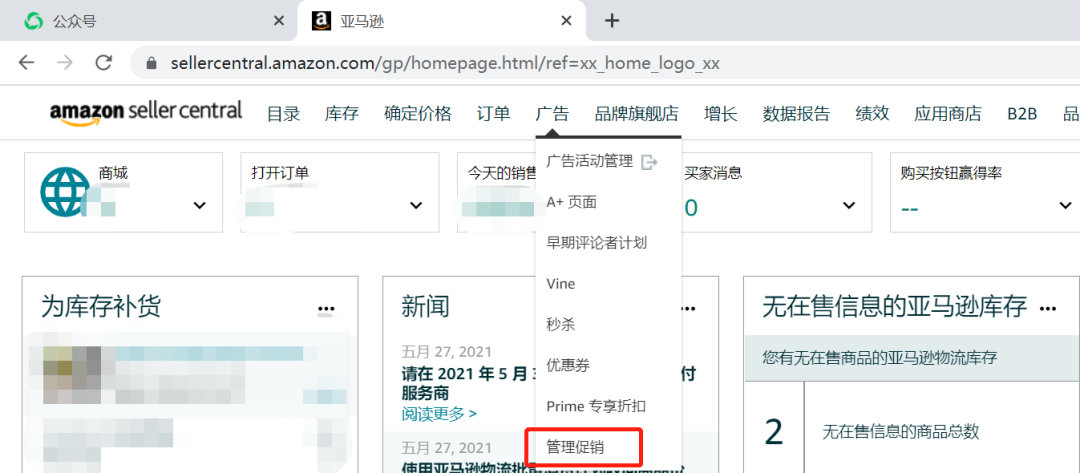Viewport: 1080px width, 473px height.
Task: Select 早期评论者计划 menu entry
Action: click(596, 243)
